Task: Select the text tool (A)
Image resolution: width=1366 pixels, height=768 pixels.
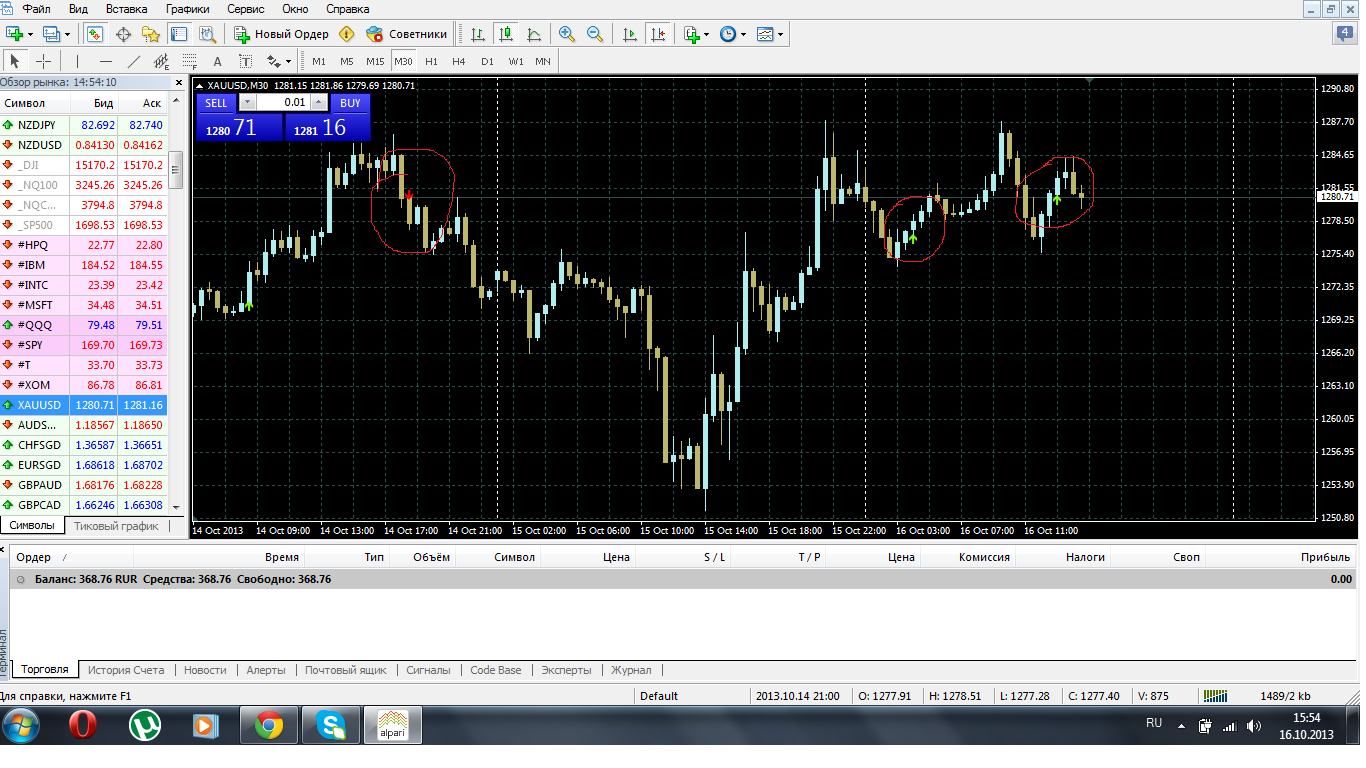Action: [217, 61]
